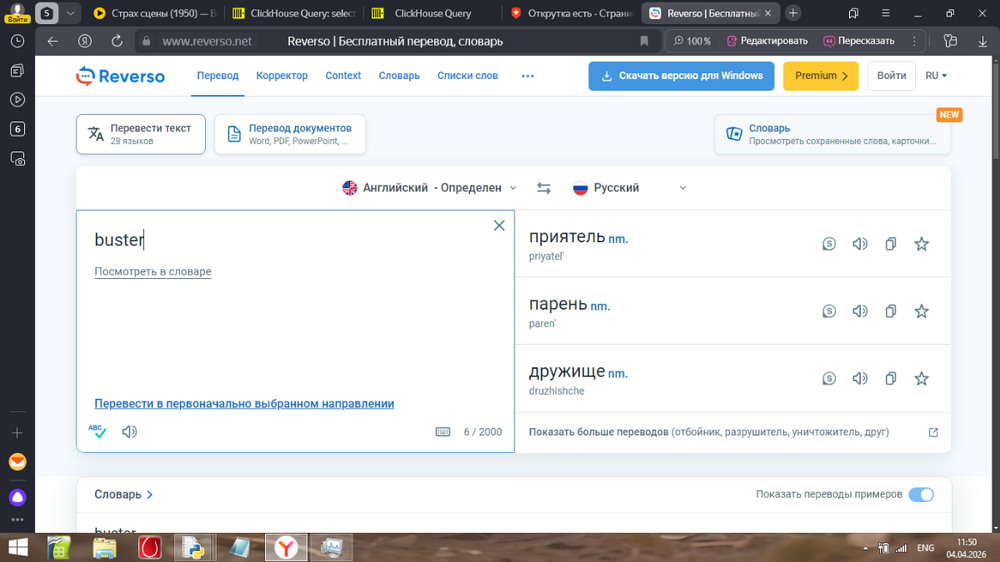Open more translations in external link icon

[x=933, y=432]
